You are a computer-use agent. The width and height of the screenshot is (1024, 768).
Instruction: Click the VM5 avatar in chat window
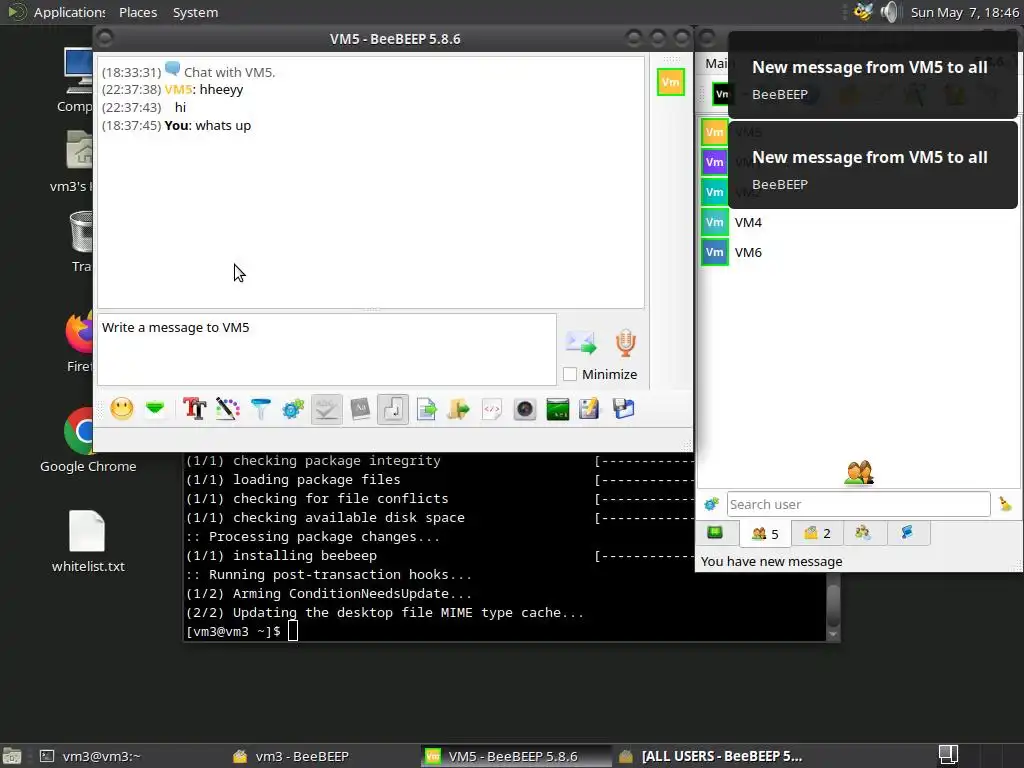click(x=671, y=82)
